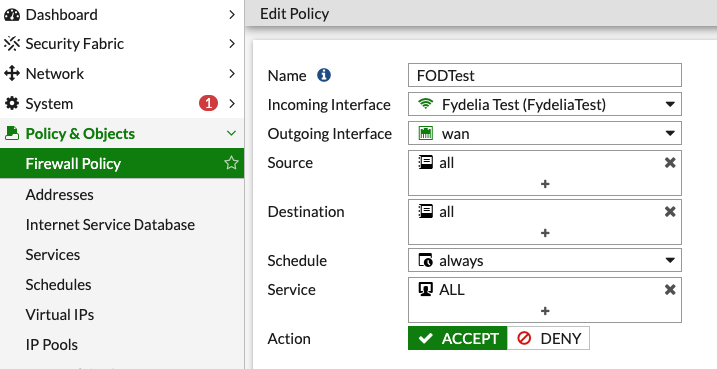Open Schedules in sidebar
Screen dimensions: 717x369
[58, 284]
